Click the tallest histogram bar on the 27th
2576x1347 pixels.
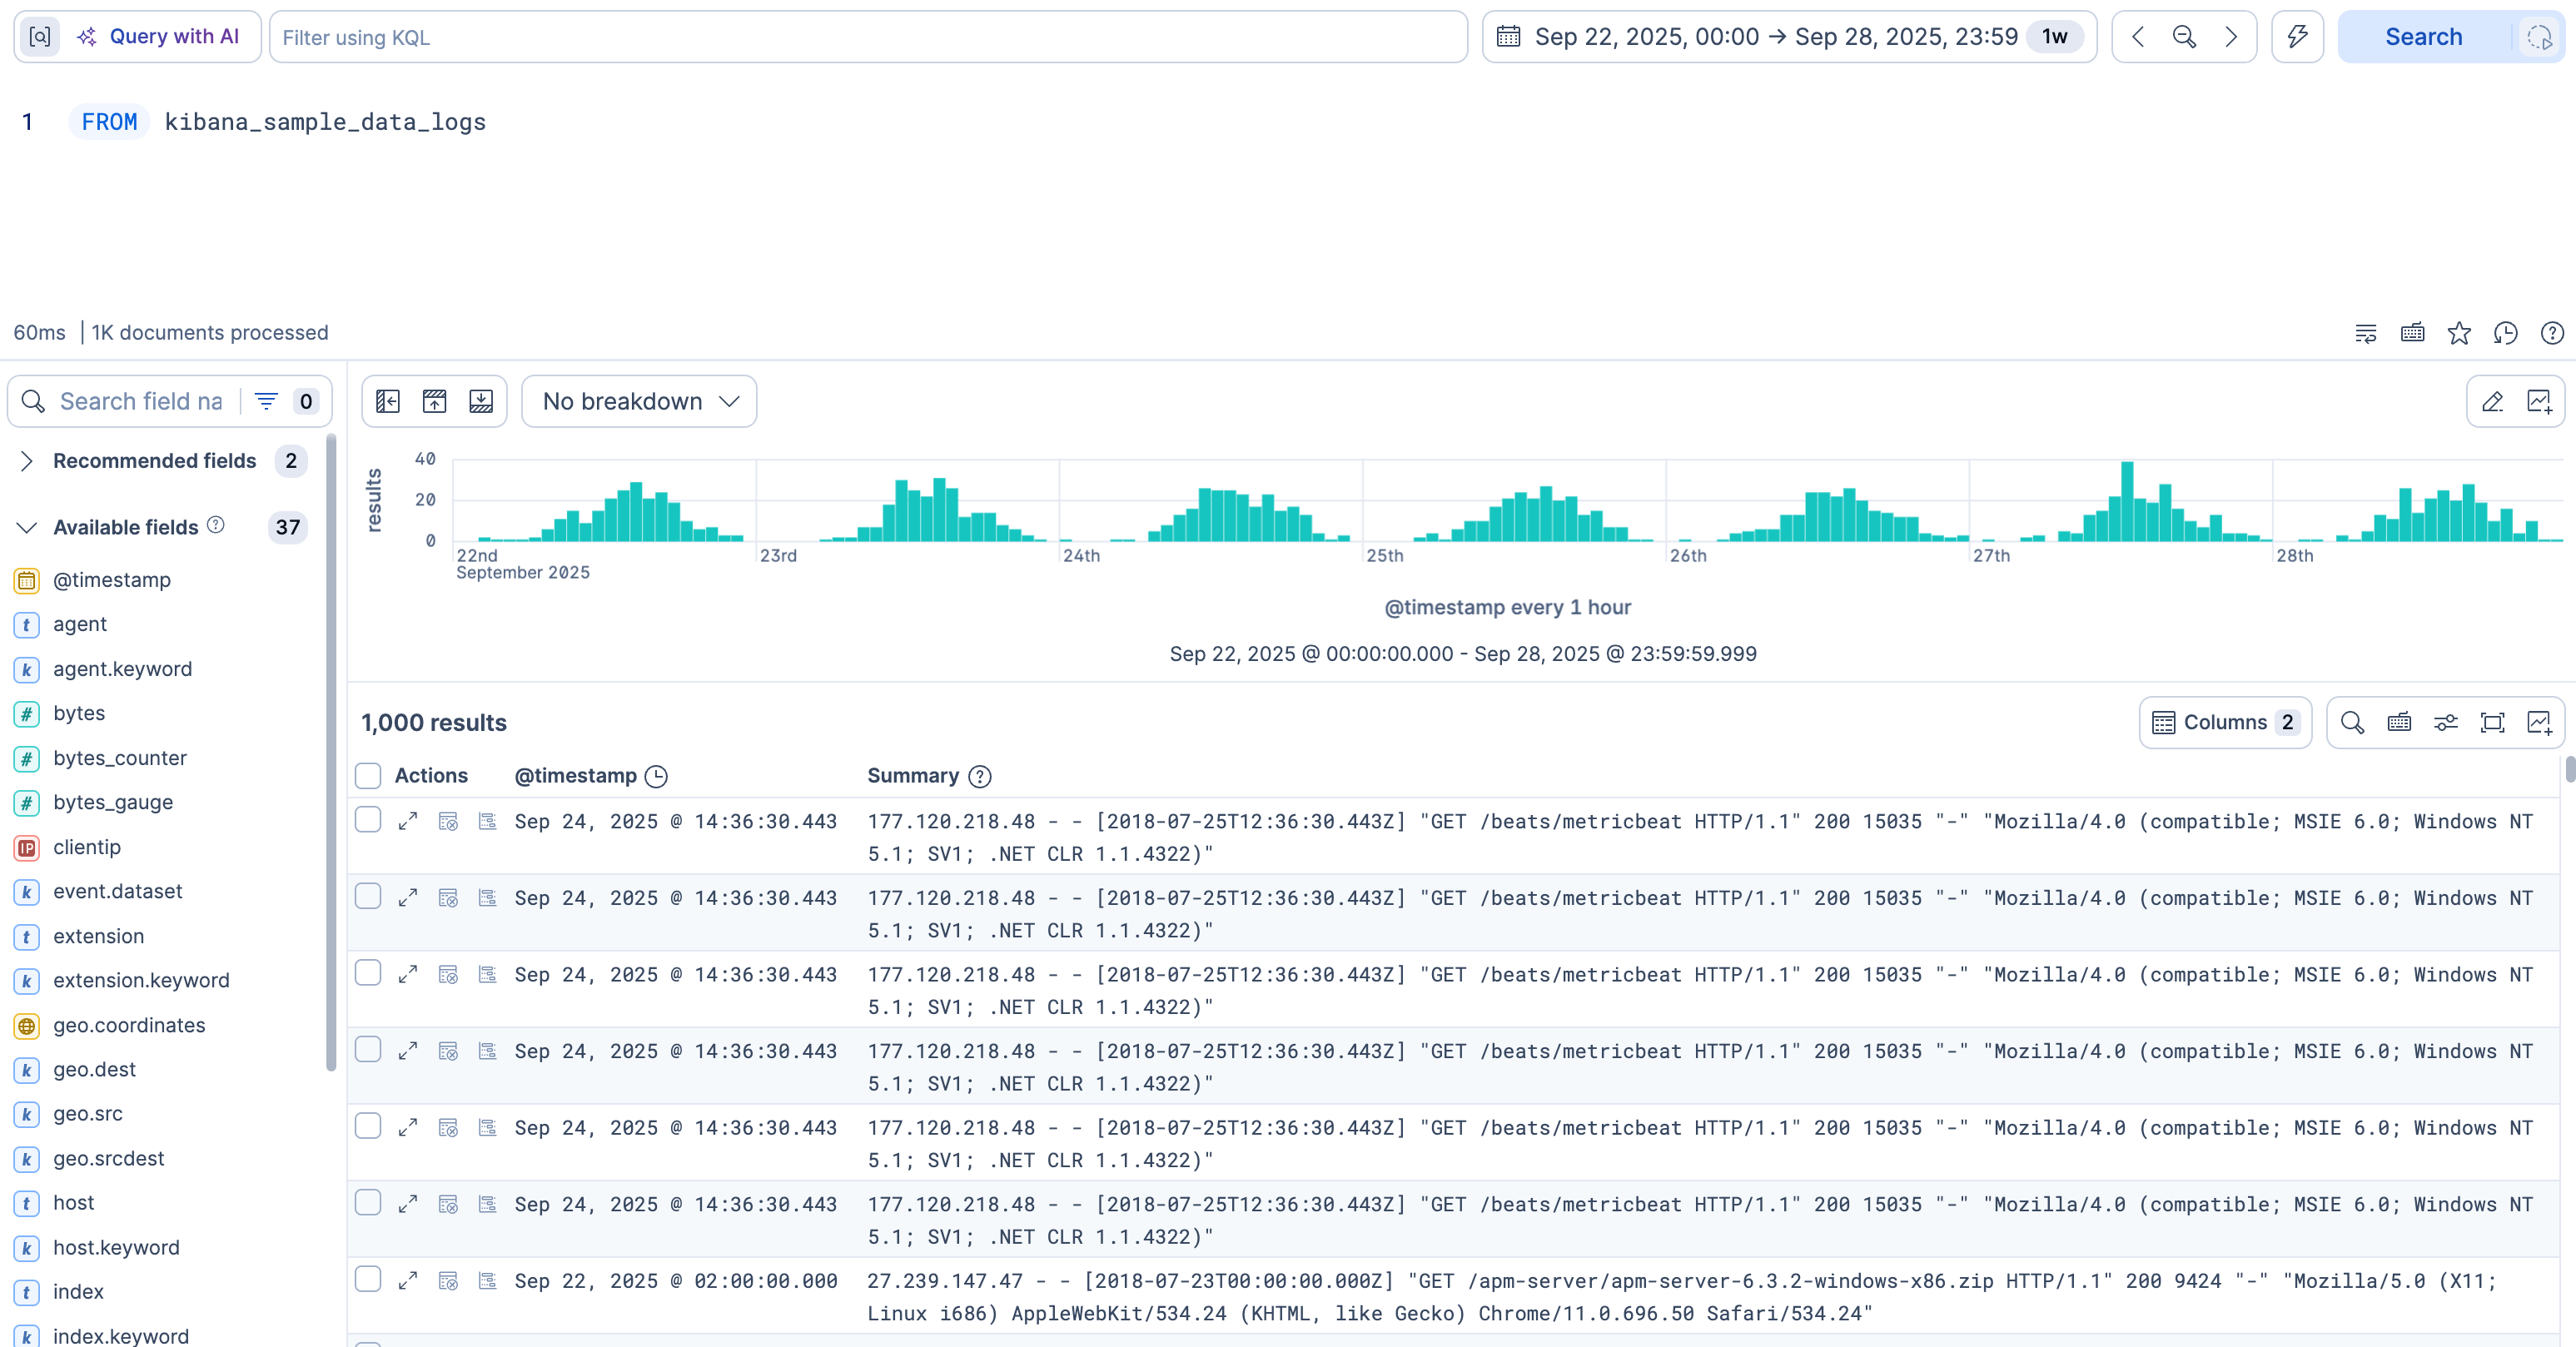(2127, 501)
